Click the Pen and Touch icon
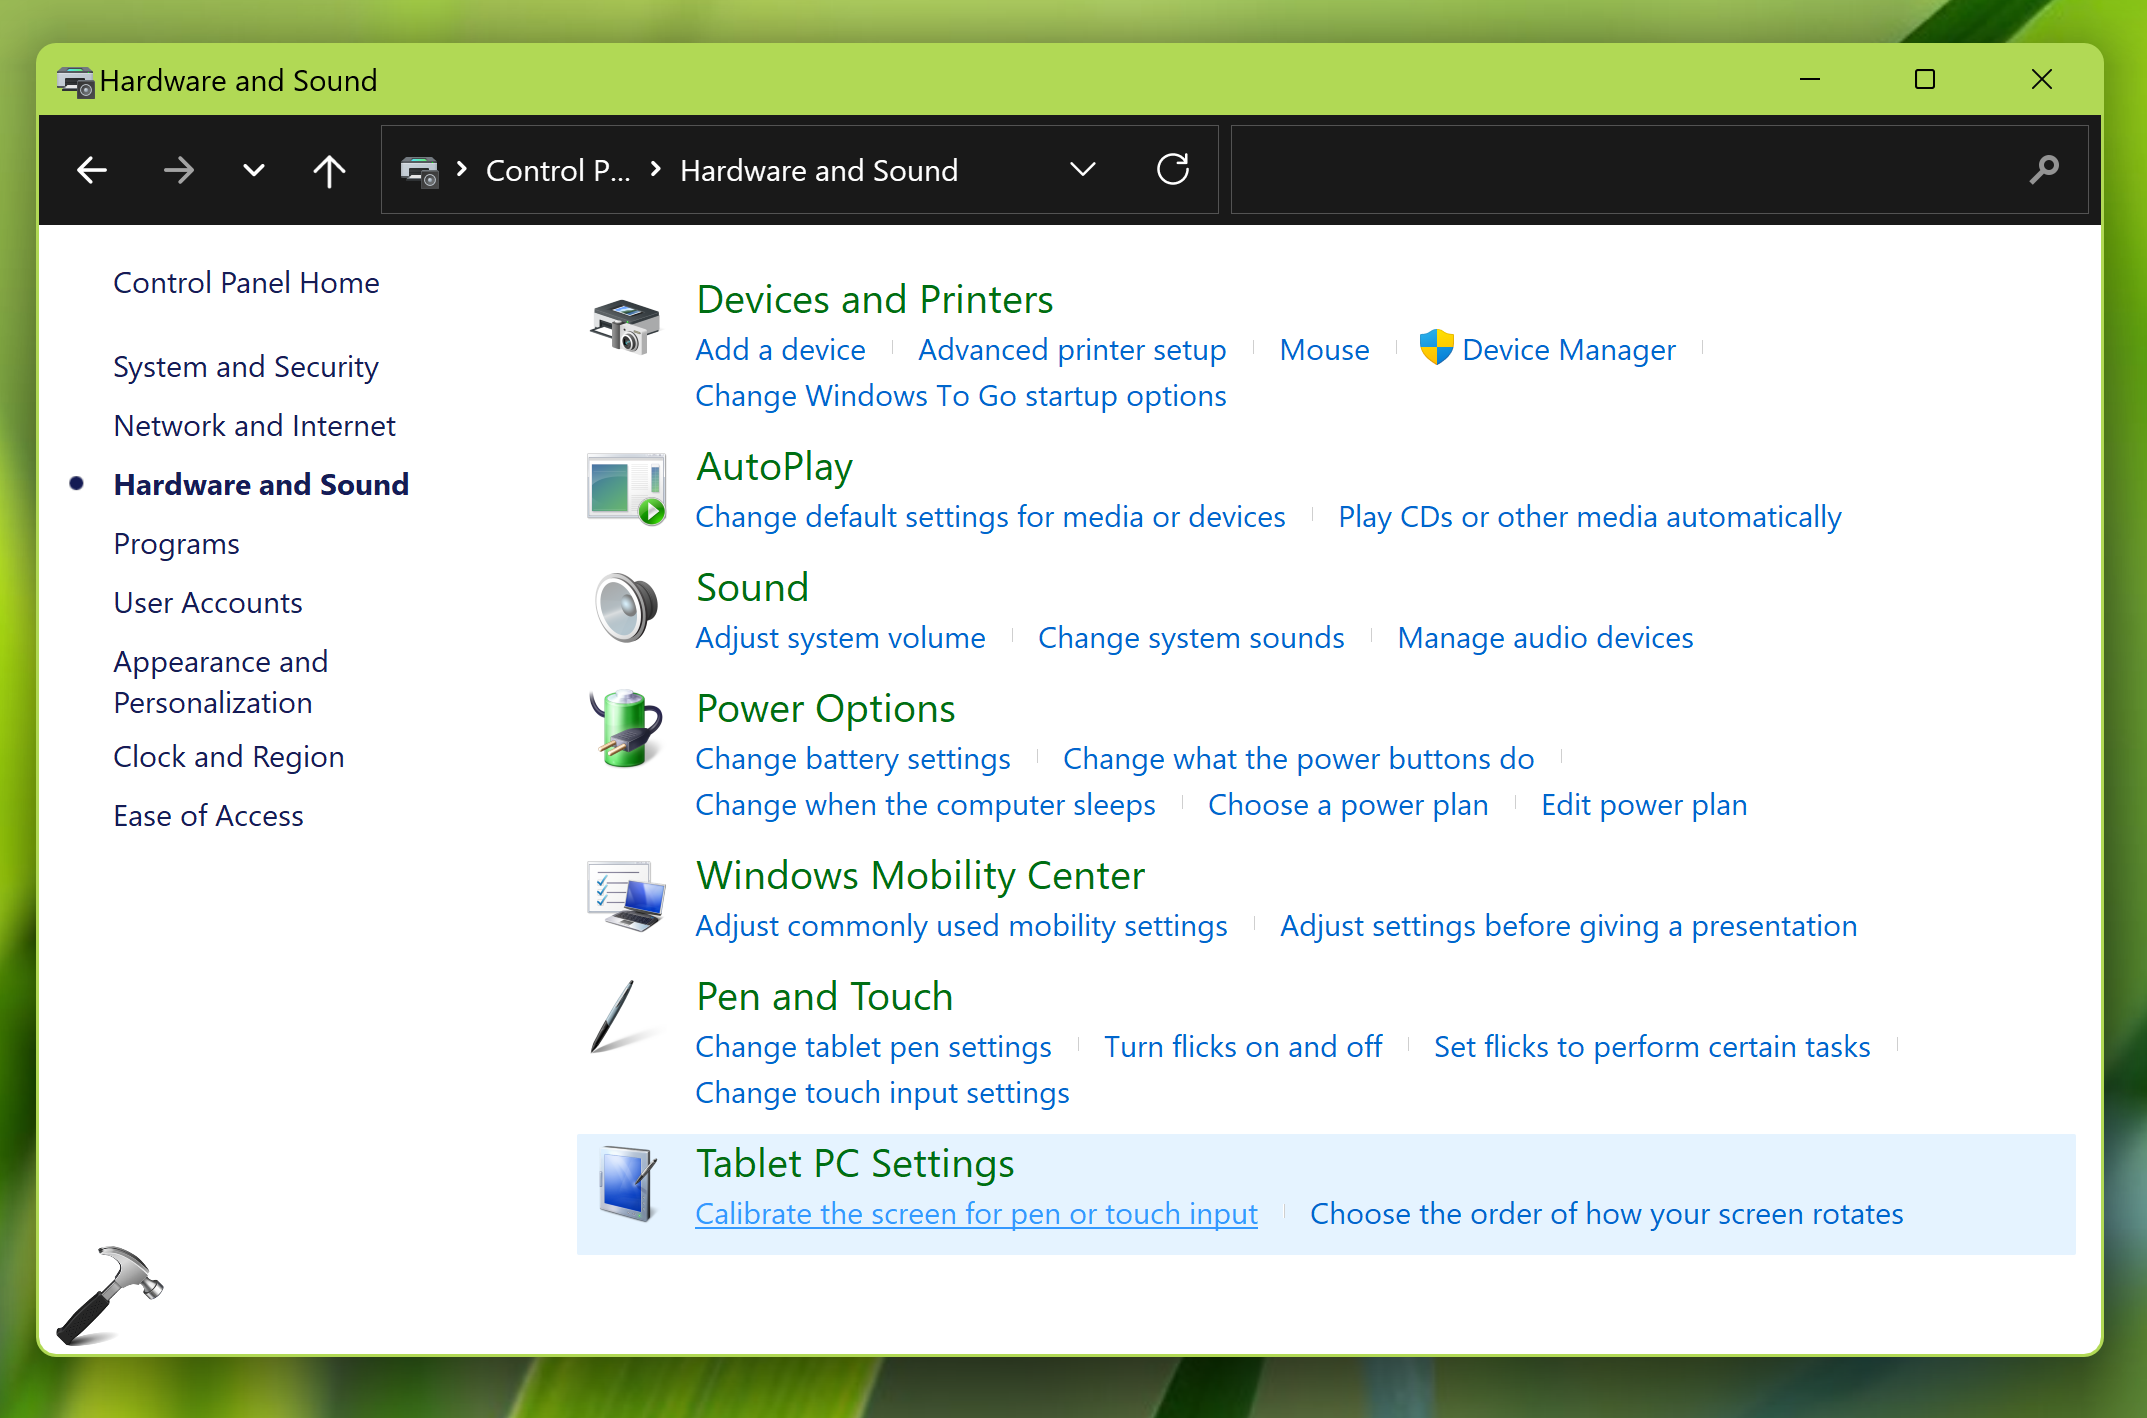The image size is (2147, 1418). 613,1017
